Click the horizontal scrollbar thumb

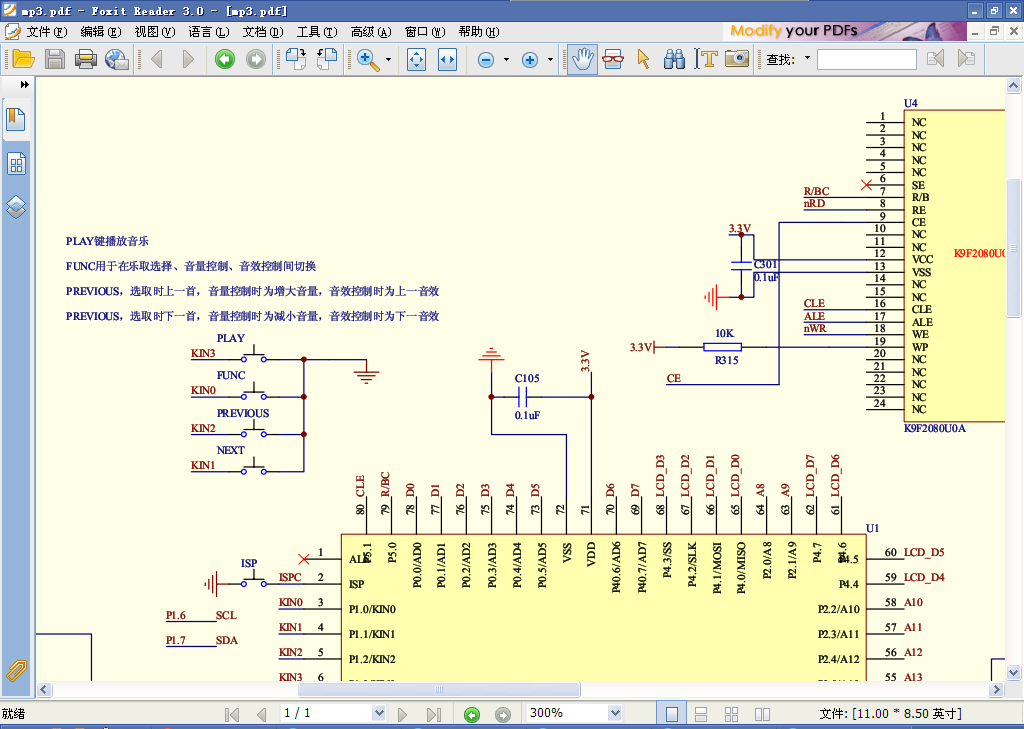pos(439,689)
